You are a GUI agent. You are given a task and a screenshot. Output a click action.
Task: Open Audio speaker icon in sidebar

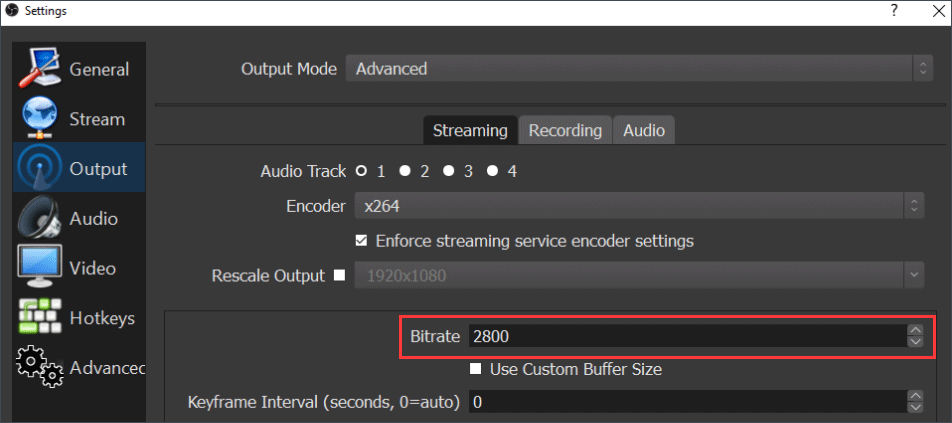click(41, 219)
